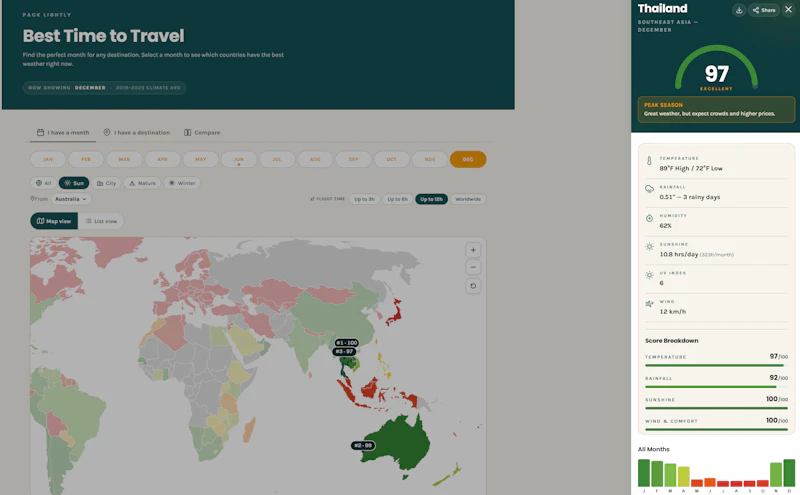Set flight time Up to 6h
The width and height of the screenshot is (800, 495).
[397, 199]
